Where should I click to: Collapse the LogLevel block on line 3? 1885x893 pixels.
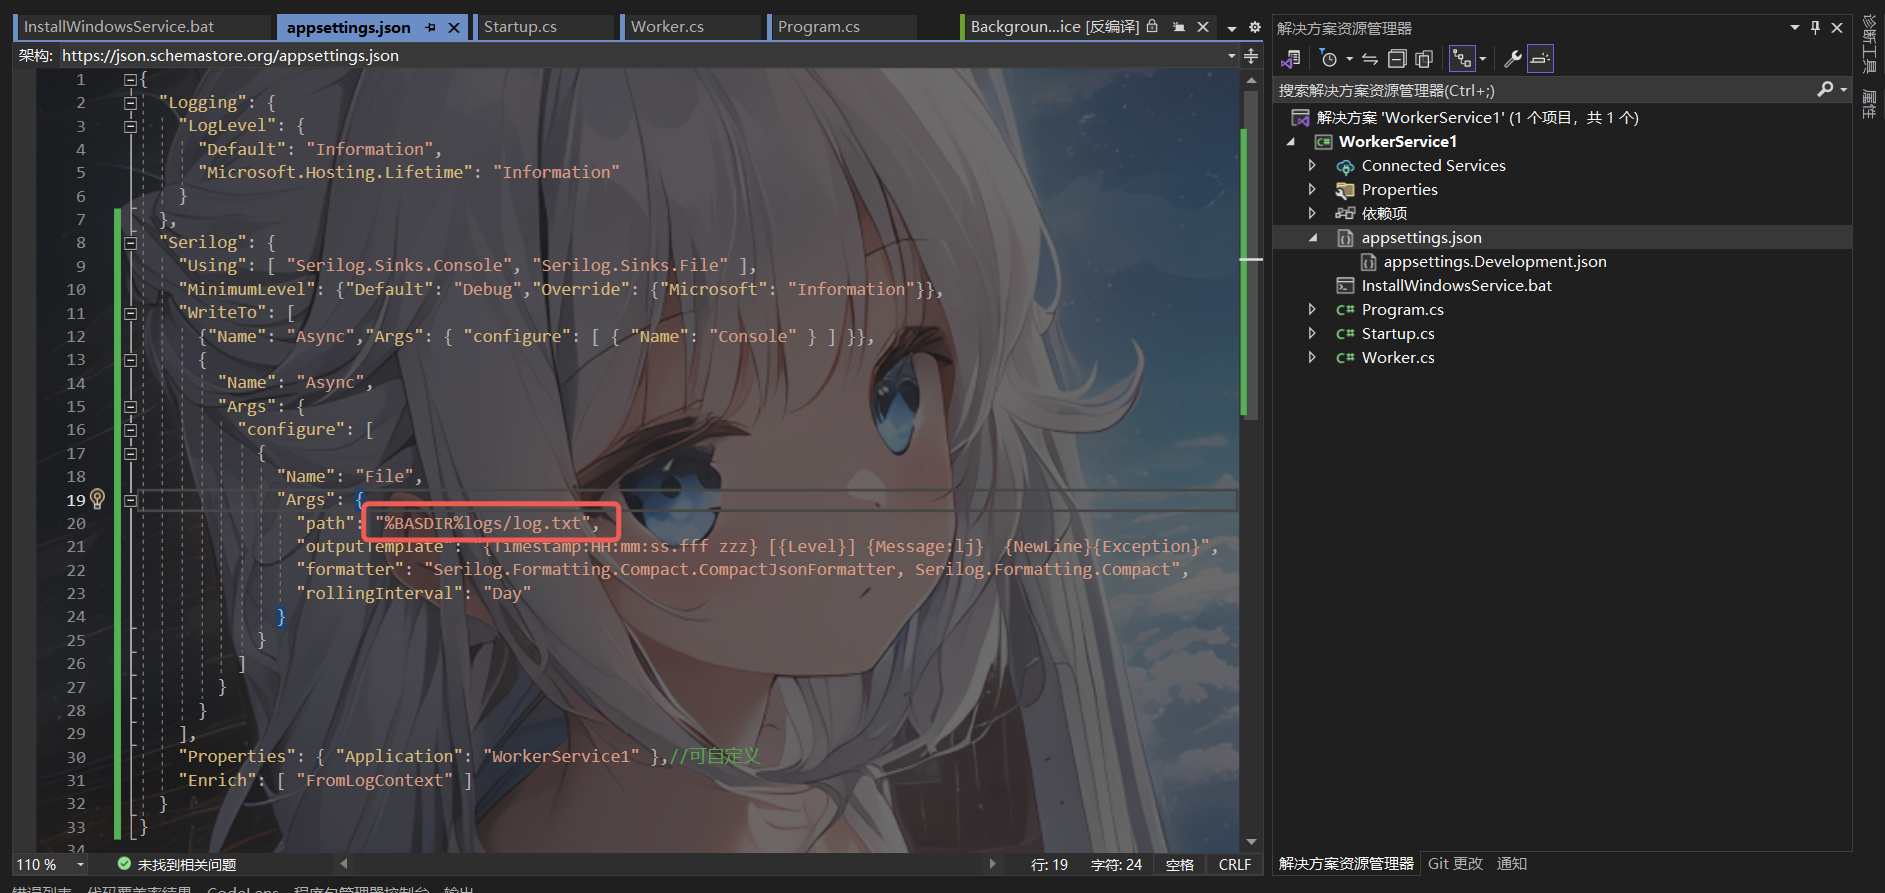(x=130, y=126)
